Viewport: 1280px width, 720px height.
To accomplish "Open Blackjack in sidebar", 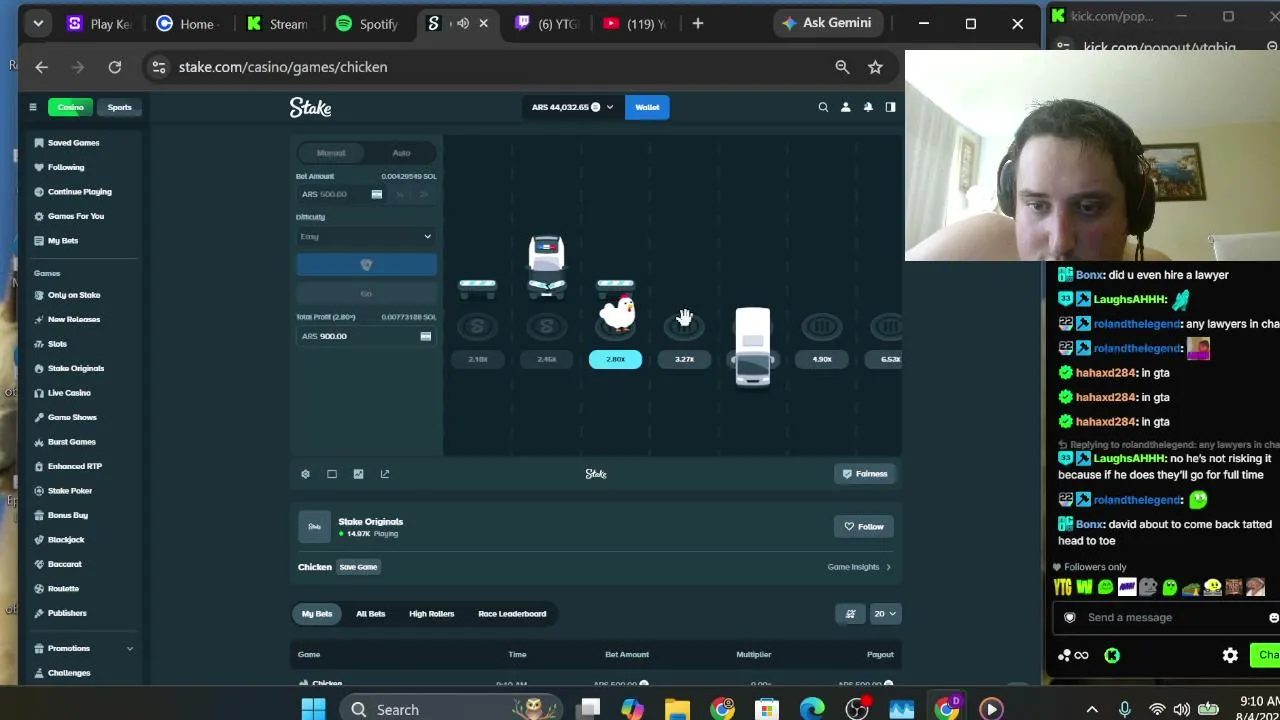I will (x=66, y=540).
